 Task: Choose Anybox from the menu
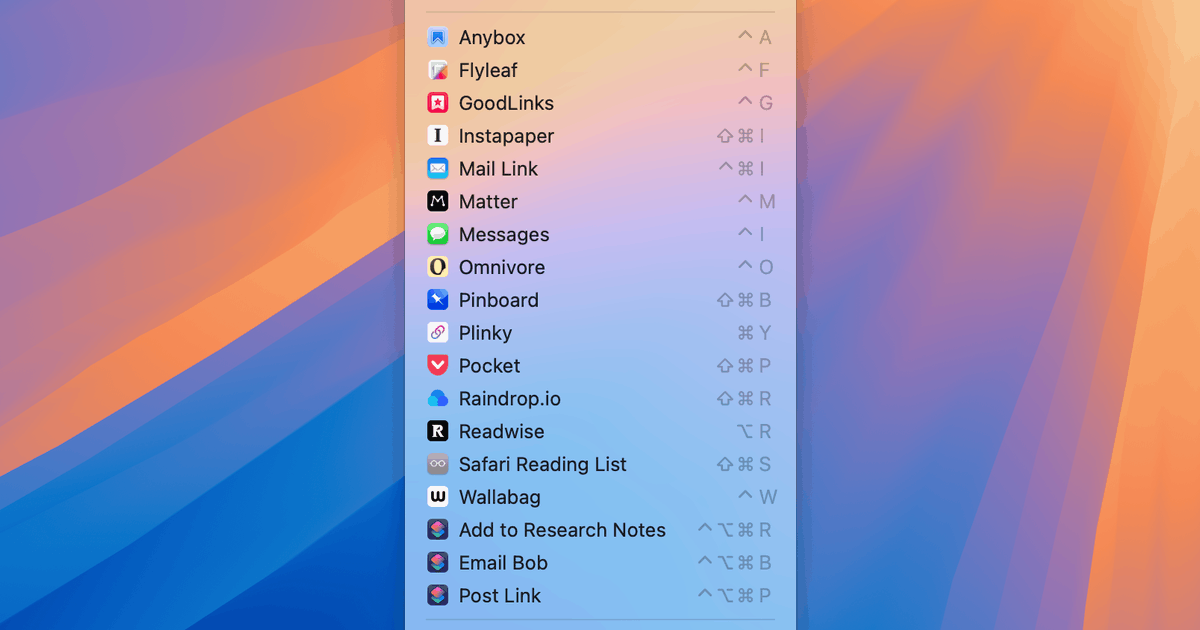coord(600,38)
